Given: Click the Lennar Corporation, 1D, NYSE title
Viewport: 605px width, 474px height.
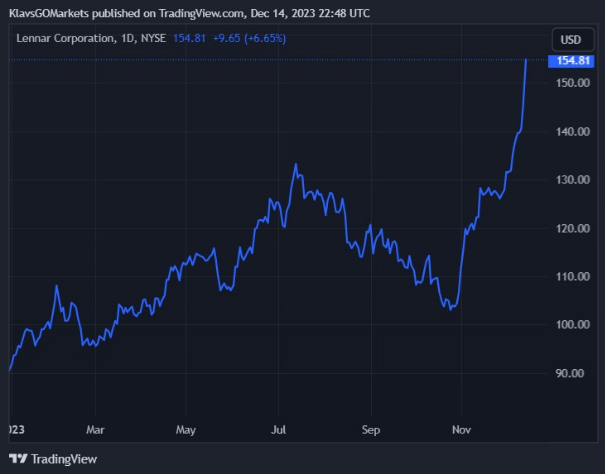Looking at the screenshot, I should click(91, 38).
